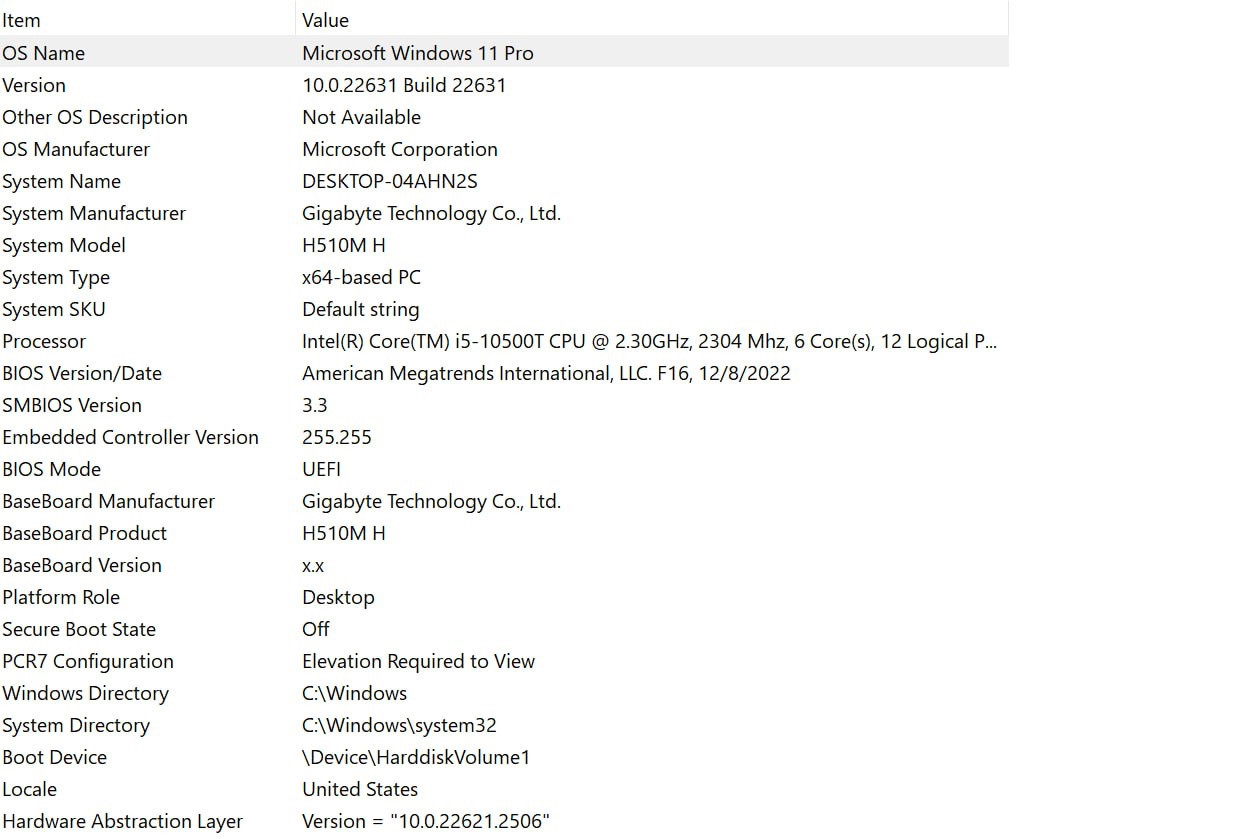Select the Secure Boot State row
This screenshot has height=839, width=1244.
click(x=79, y=629)
